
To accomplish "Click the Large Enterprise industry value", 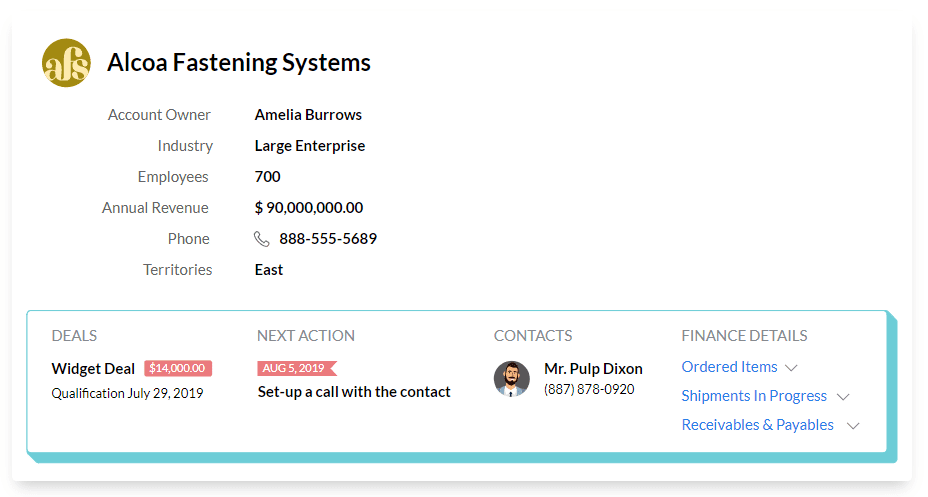I will 310,146.
